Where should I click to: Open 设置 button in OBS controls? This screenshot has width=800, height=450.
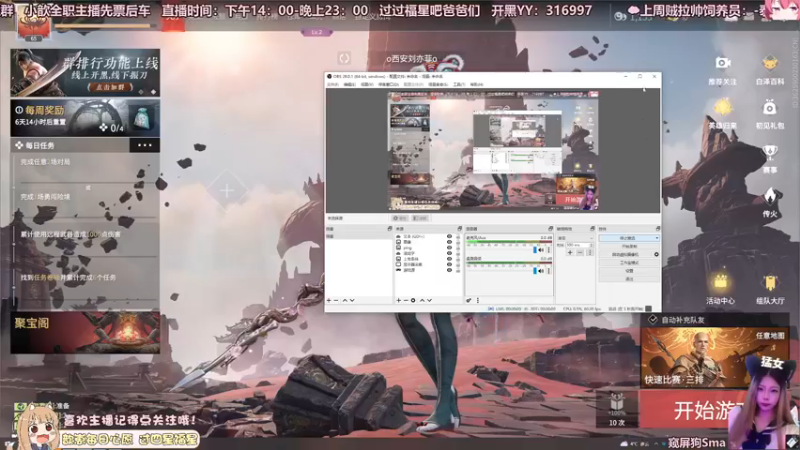pyautogui.click(x=630, y=271)
